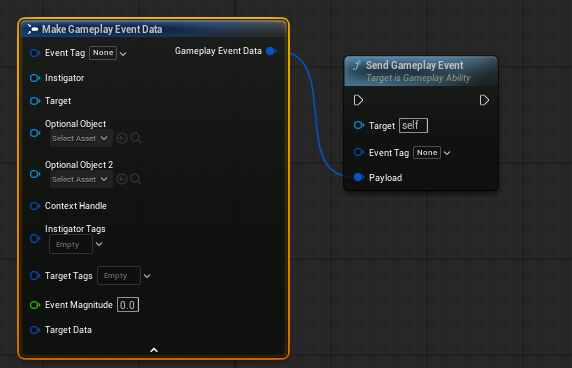This screenshot has height=368, width=572.
Task: Click the None tag box on Make Gameplay Event Data
Action: click(x=103, y=53)
